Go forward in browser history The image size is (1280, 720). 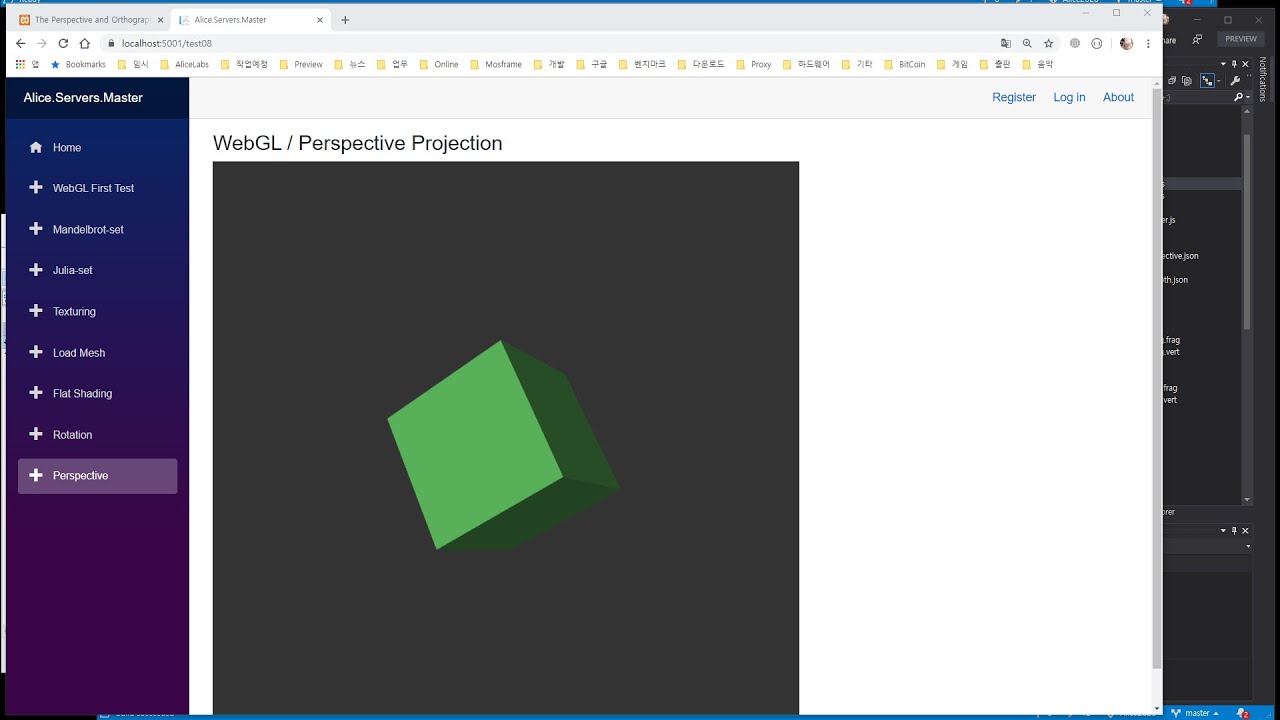point(42,43)
